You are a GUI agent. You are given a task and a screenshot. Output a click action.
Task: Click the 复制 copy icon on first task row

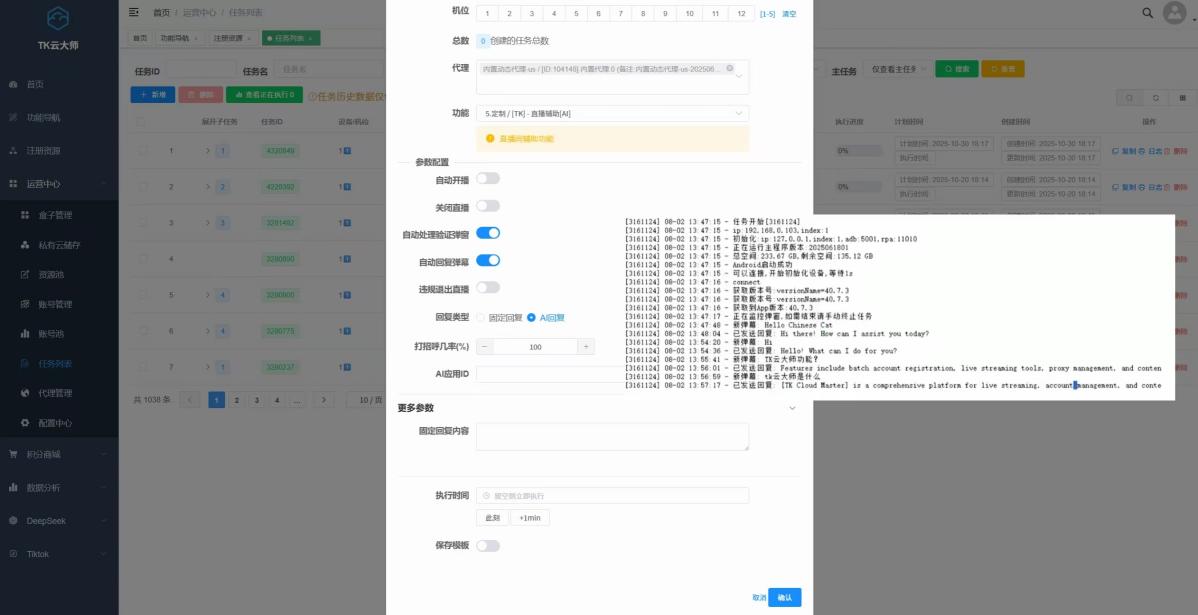coord(1115,151)
